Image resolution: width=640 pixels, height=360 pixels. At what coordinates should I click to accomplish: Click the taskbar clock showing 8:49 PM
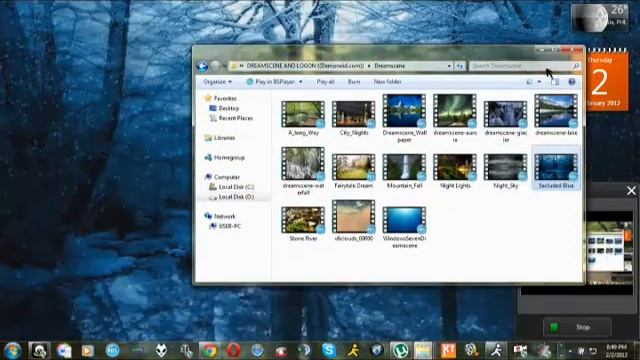pos(616,351)
